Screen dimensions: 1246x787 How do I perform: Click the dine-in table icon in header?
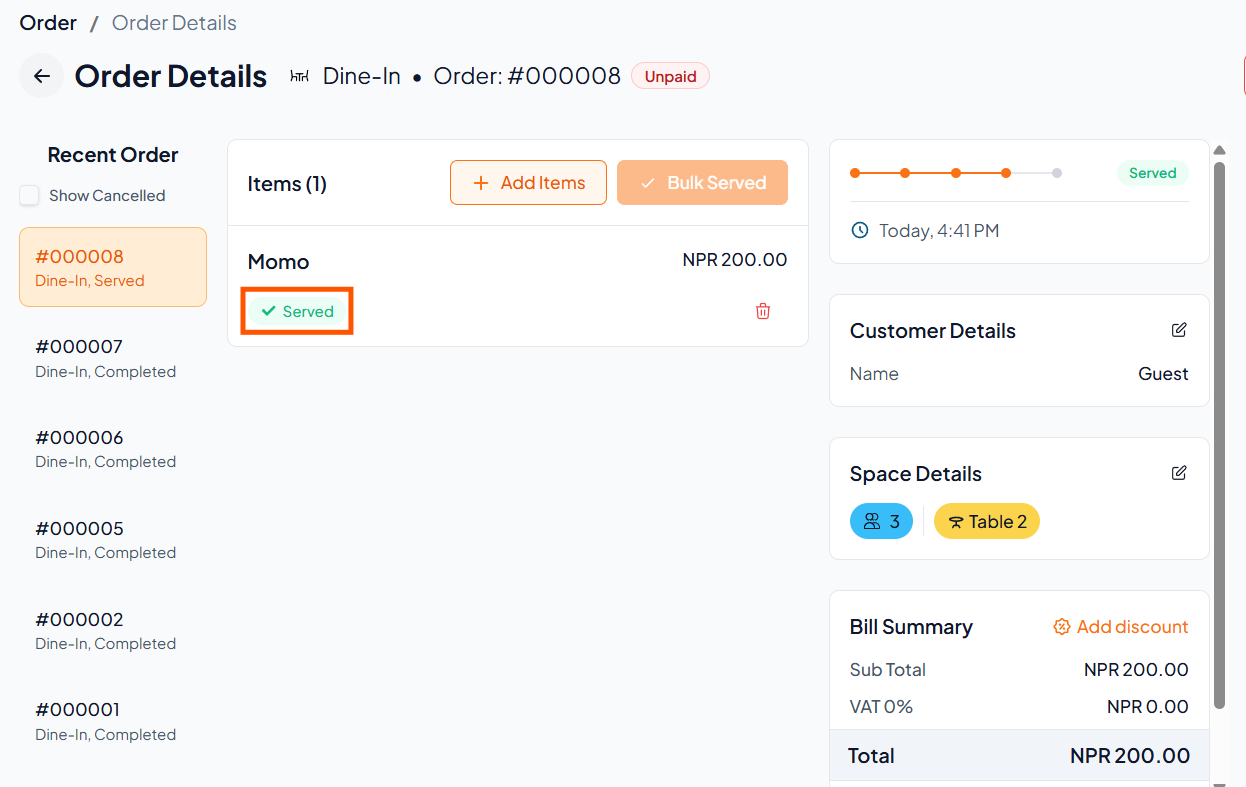click(299, 76)
